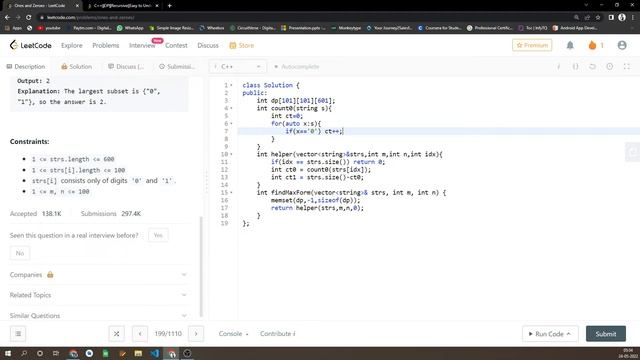Open a new browser tab

[x=169, y=6]
